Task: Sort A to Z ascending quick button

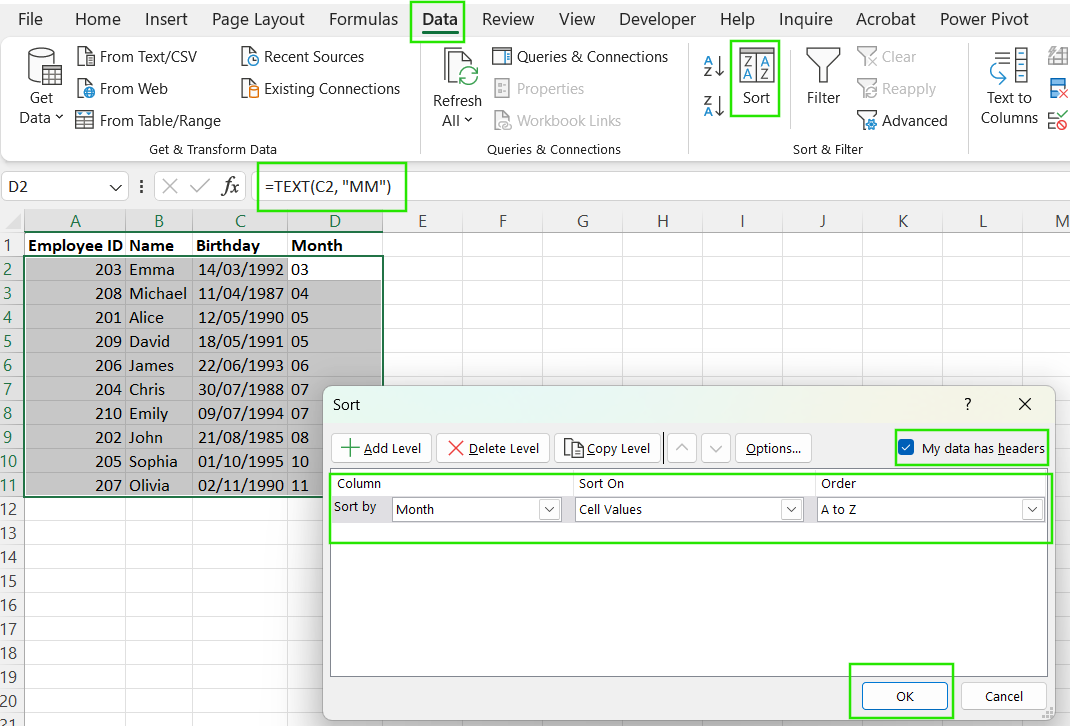Action: (x=714, y=67)
